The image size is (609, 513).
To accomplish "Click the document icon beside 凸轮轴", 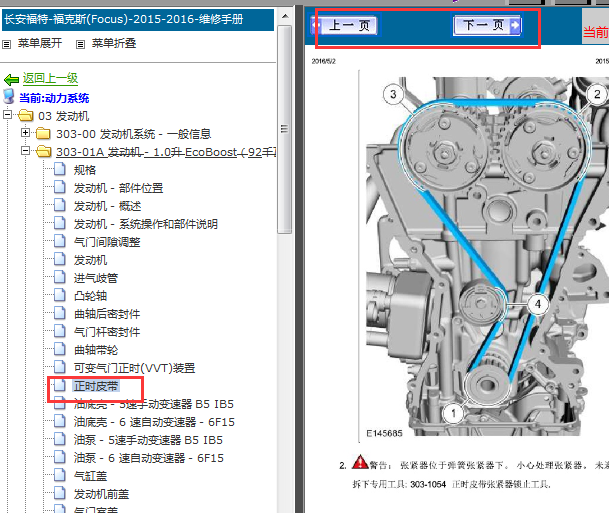I will 59,295.
